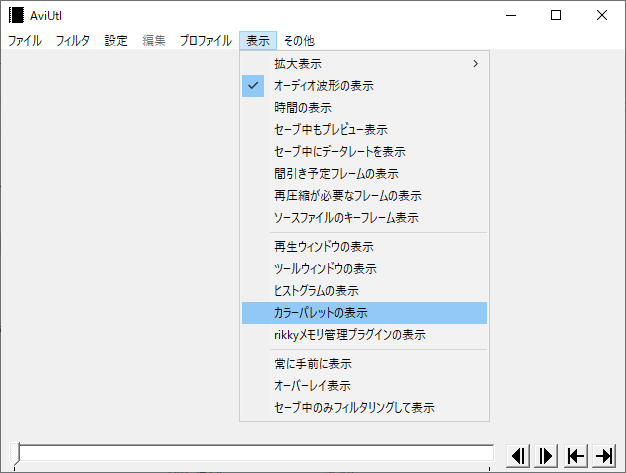Open the プロファイル menu
The height and width of the screenshot is (473, 626).
(206, 41)
